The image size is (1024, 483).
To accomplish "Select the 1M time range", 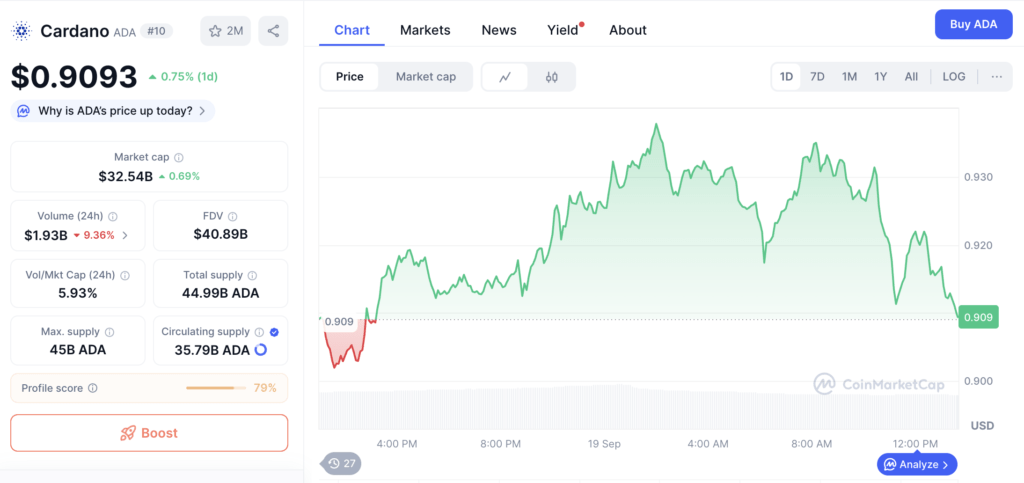I will 849,76.
